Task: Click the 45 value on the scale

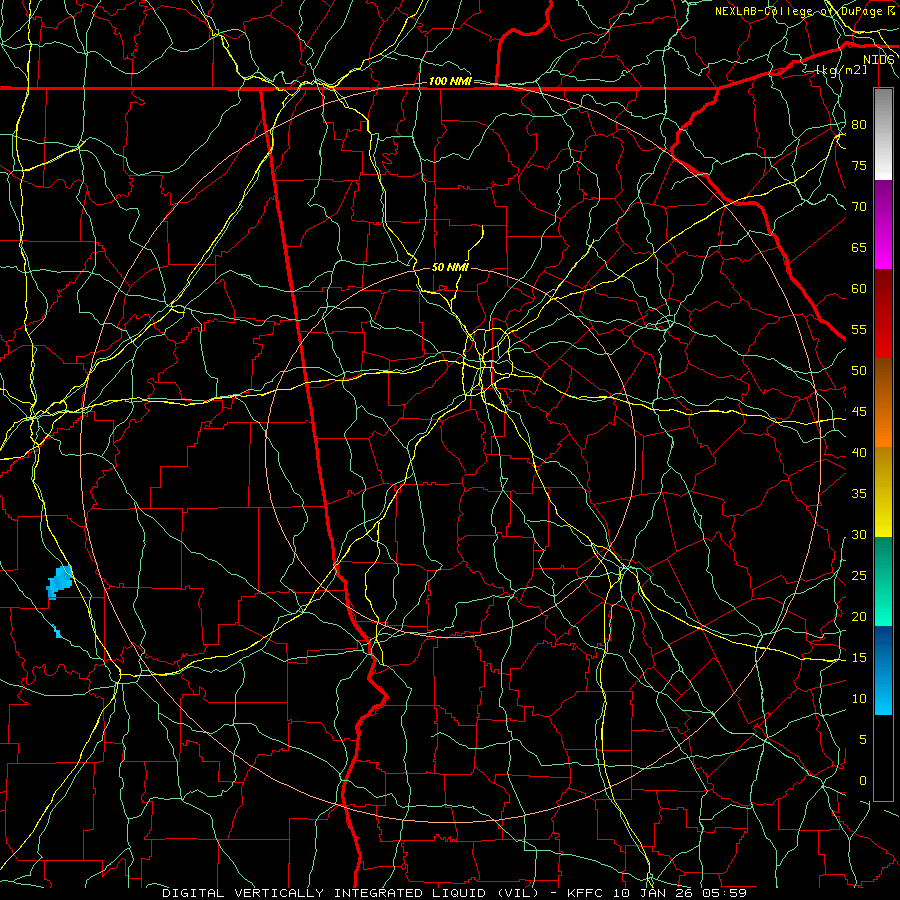Action: click(859, 412)
